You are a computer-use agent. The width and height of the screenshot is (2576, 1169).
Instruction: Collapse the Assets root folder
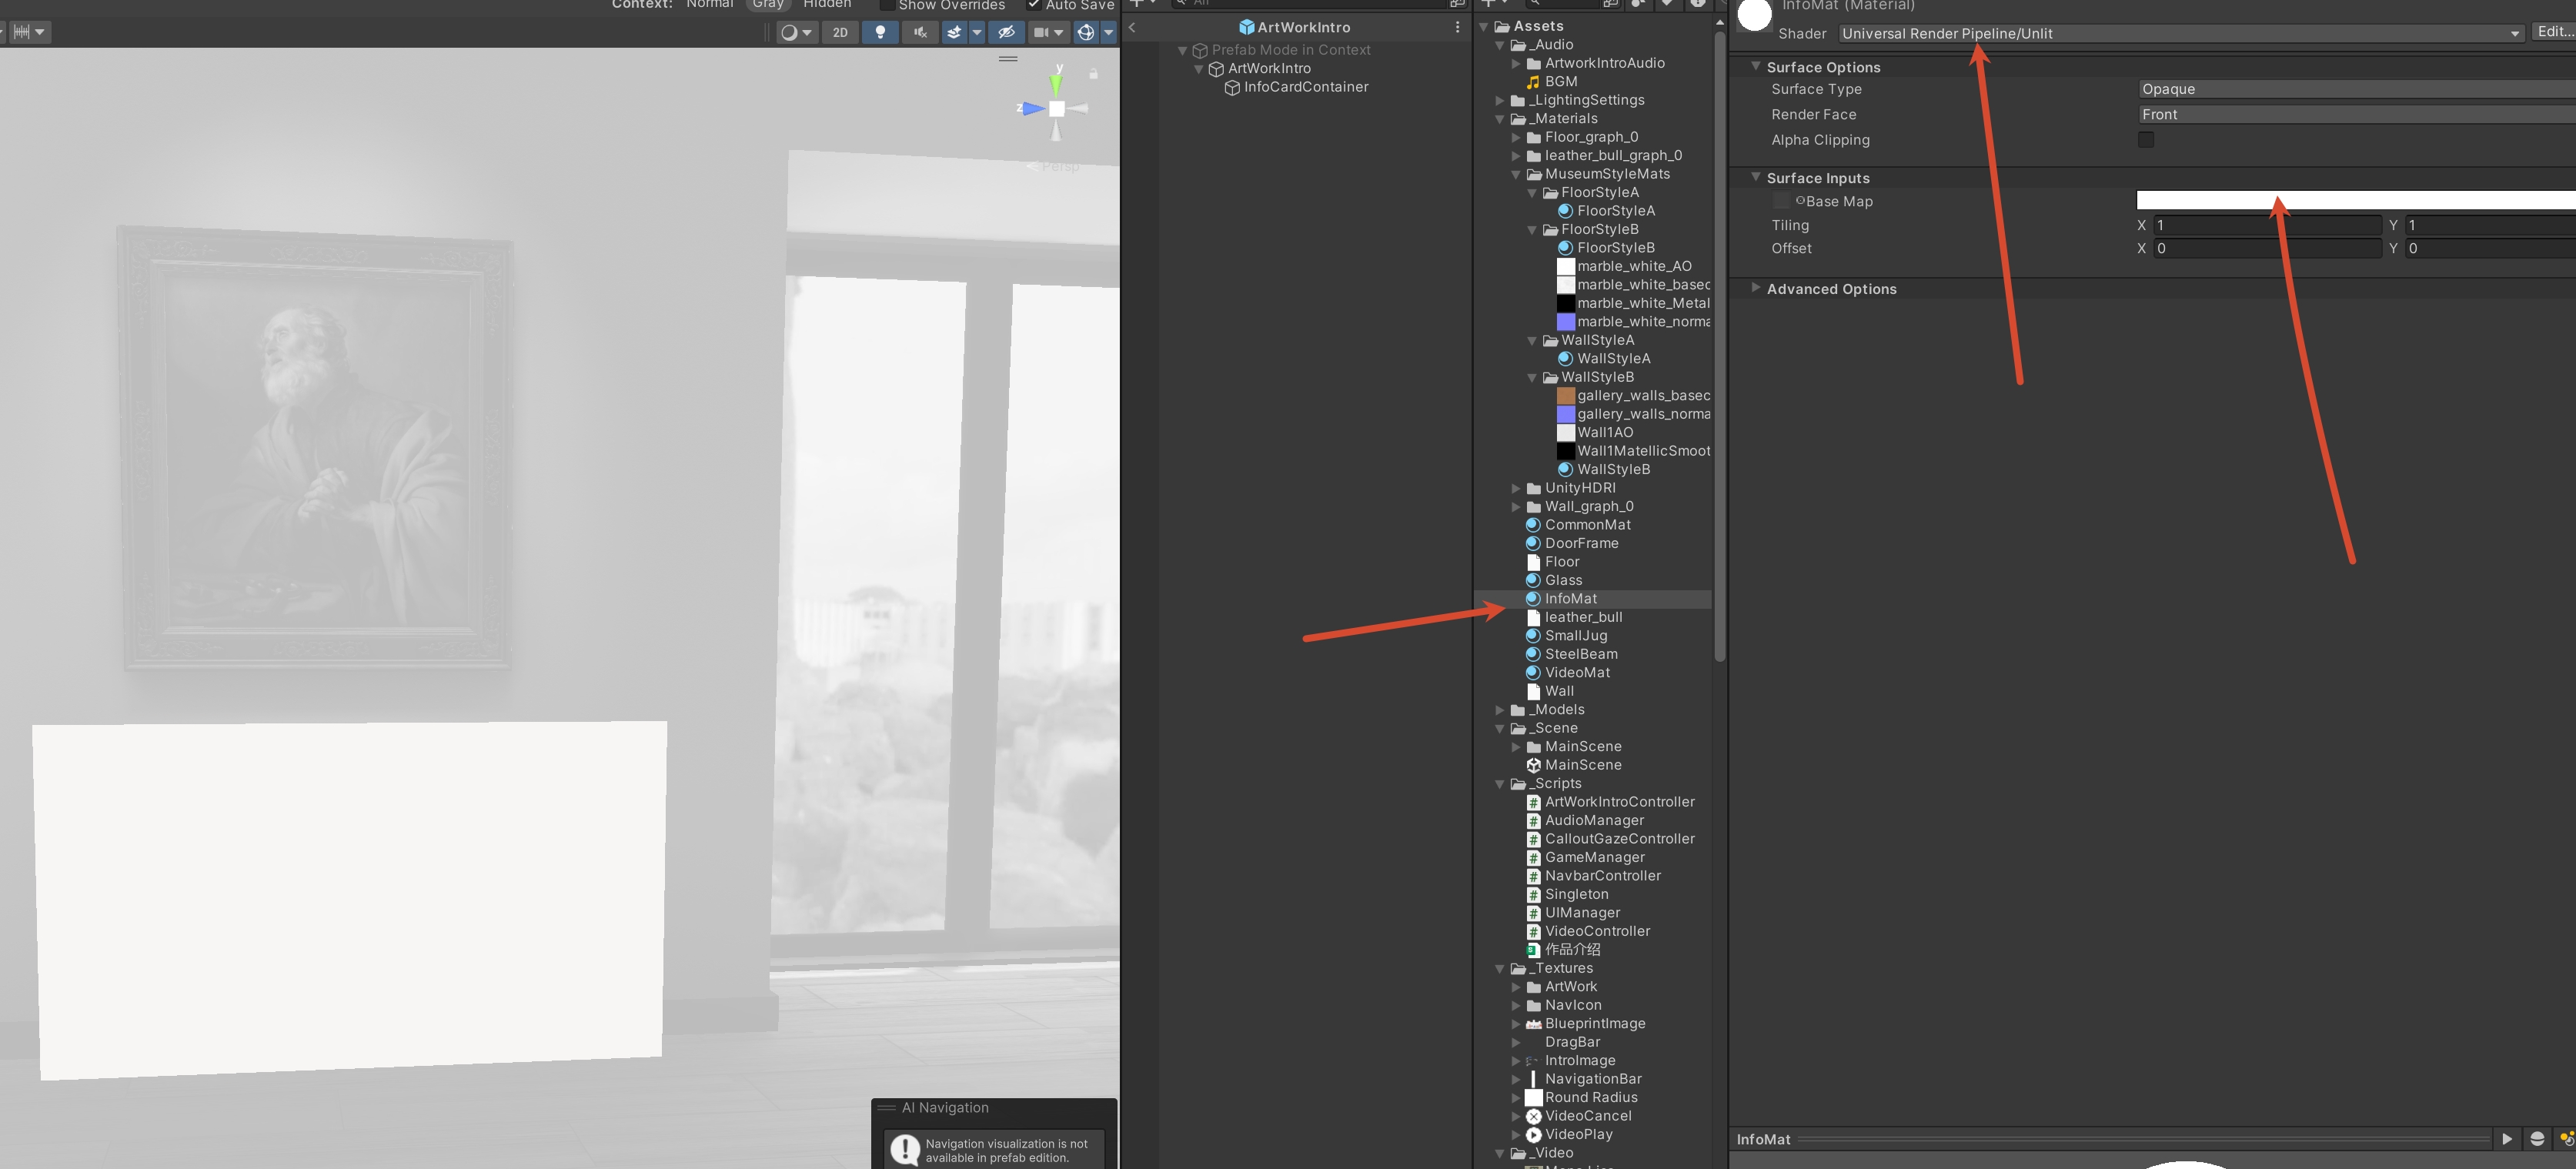(x=1484, y=26)
